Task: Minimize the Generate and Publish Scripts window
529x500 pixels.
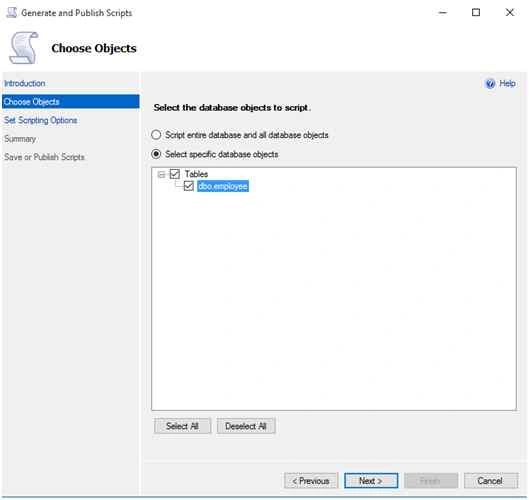Action: 443,12
